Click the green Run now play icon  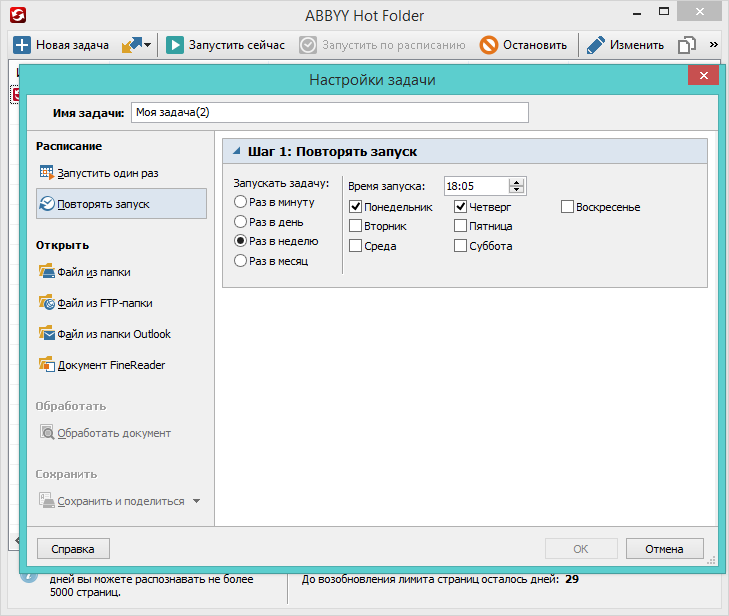(x=175, y=45)
